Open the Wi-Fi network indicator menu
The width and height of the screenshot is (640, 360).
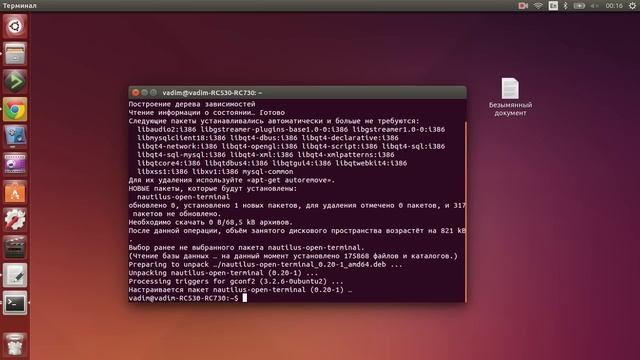pos(538,6)
